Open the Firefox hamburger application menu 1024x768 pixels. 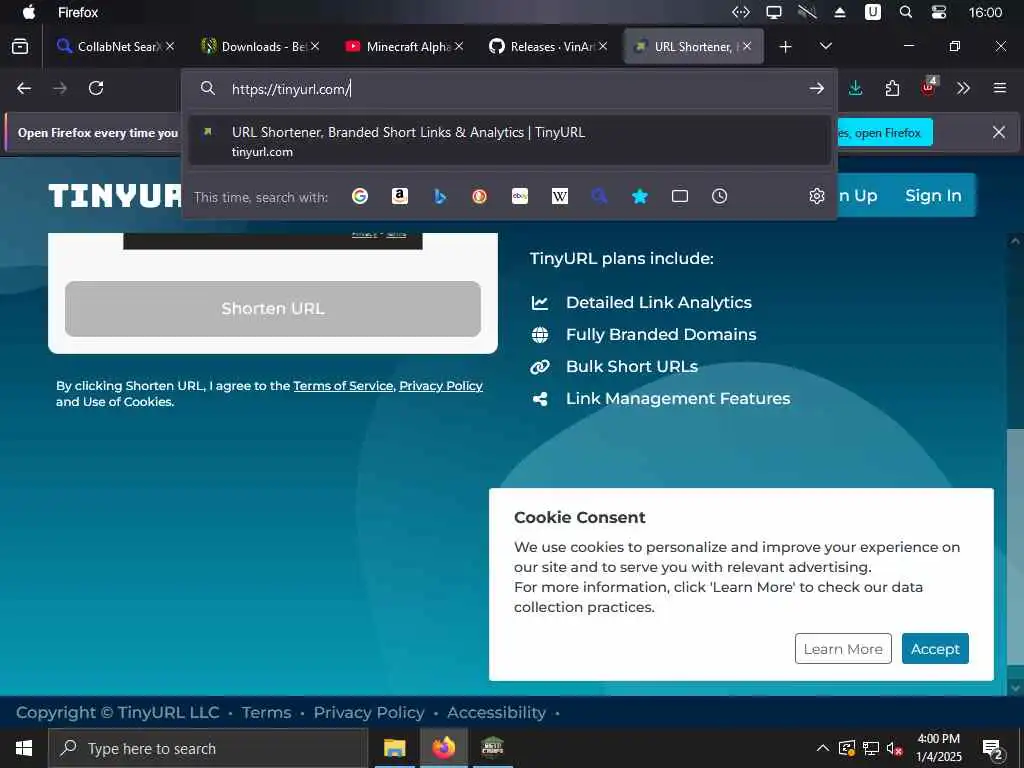1000,88
